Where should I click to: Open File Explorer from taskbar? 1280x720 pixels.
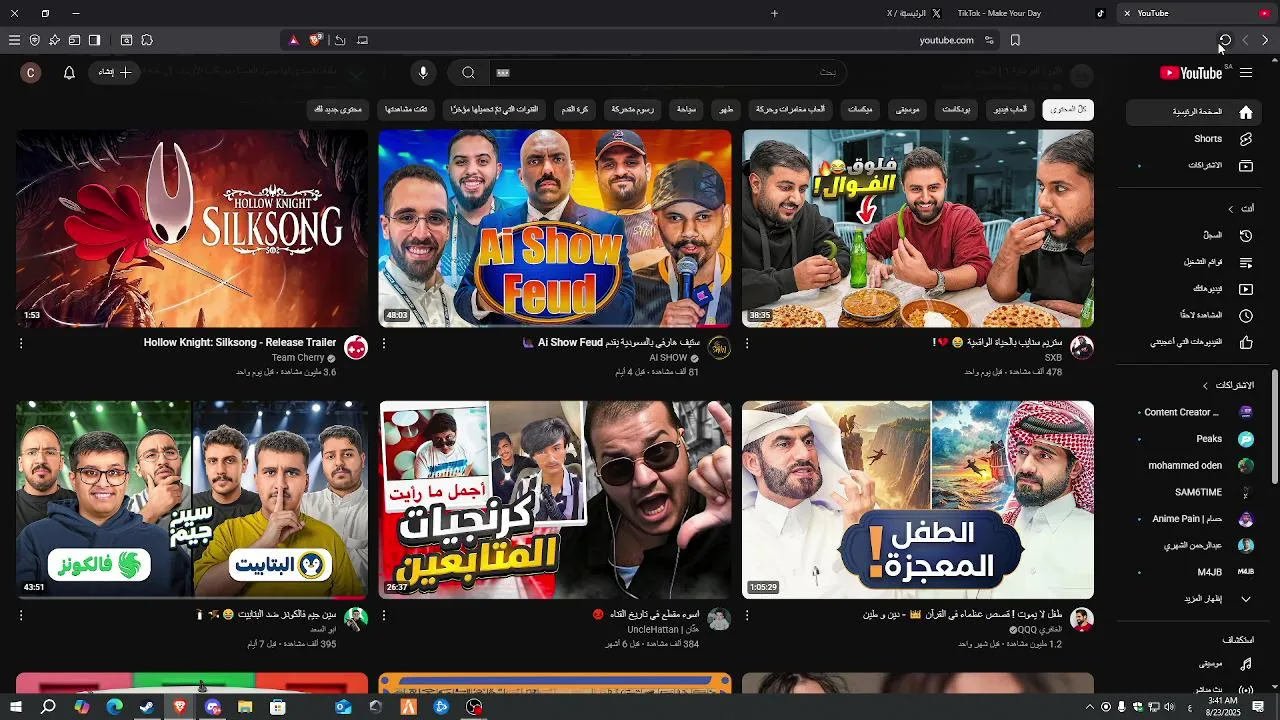point(245,707)
